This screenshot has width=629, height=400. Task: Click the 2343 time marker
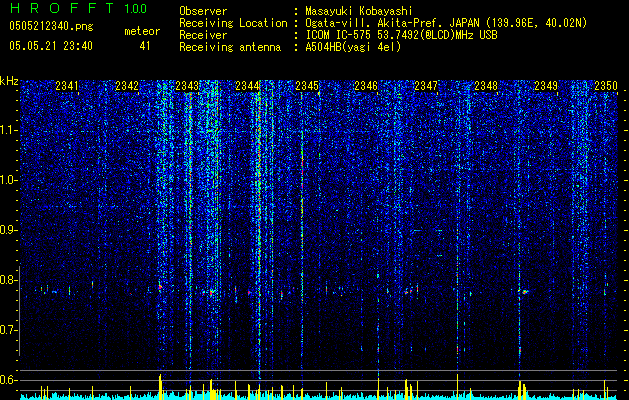(187, 85)
